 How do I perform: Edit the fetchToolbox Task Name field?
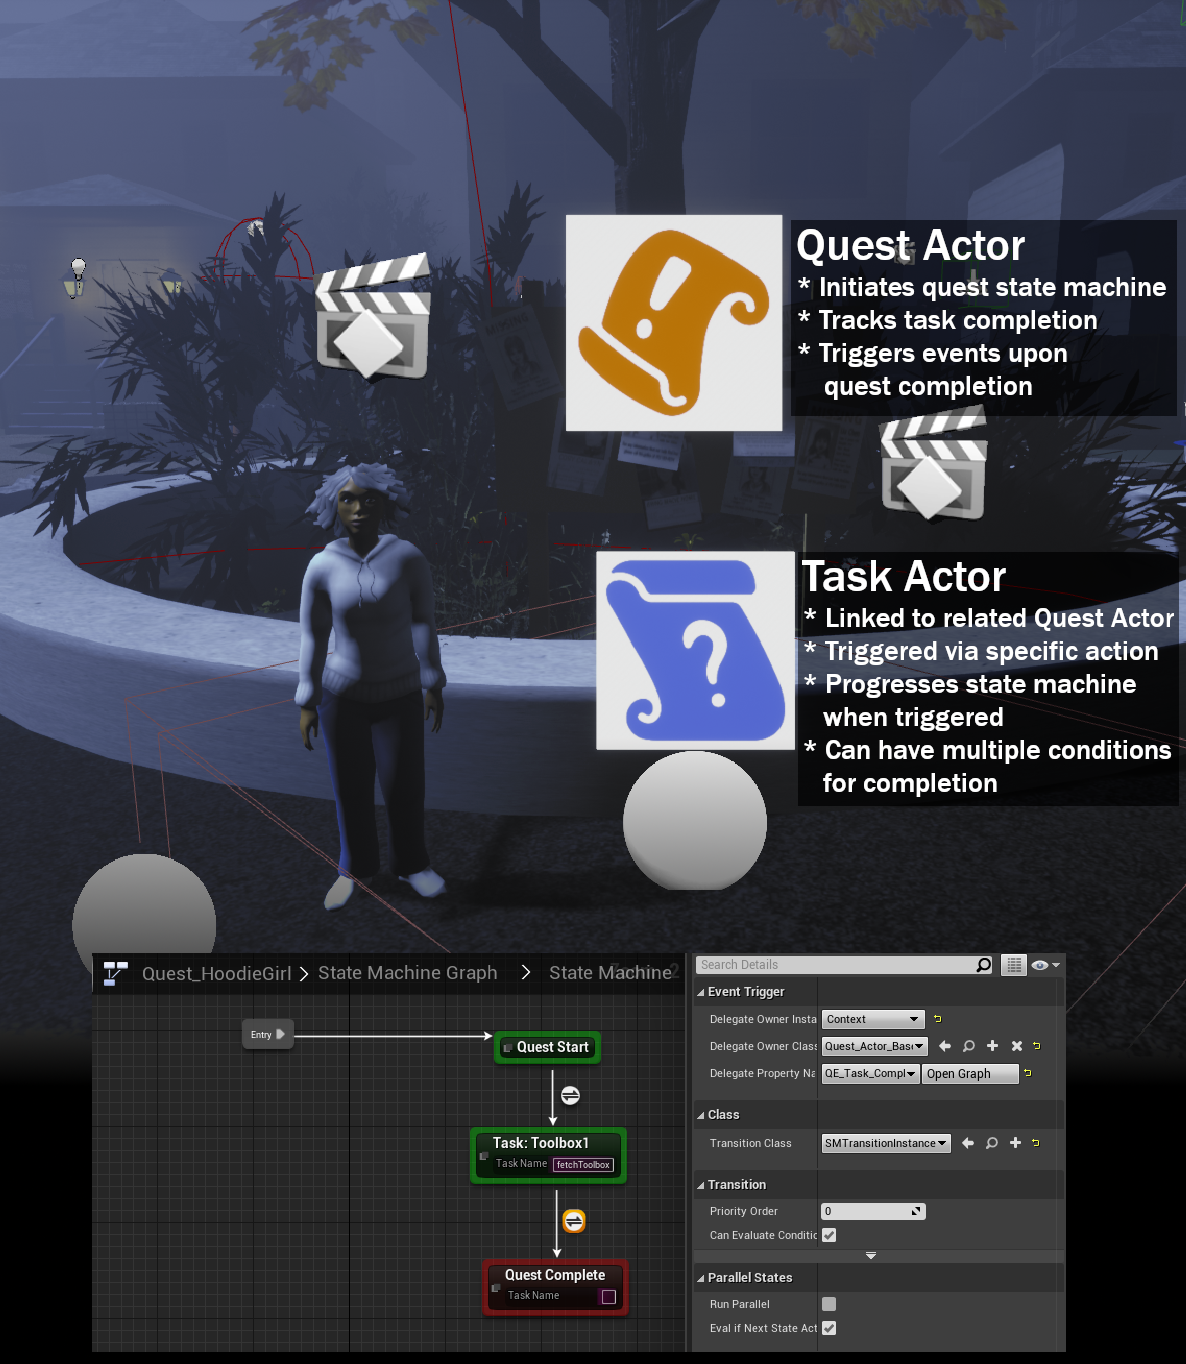pyautogui.click(x=584, y=1165)
